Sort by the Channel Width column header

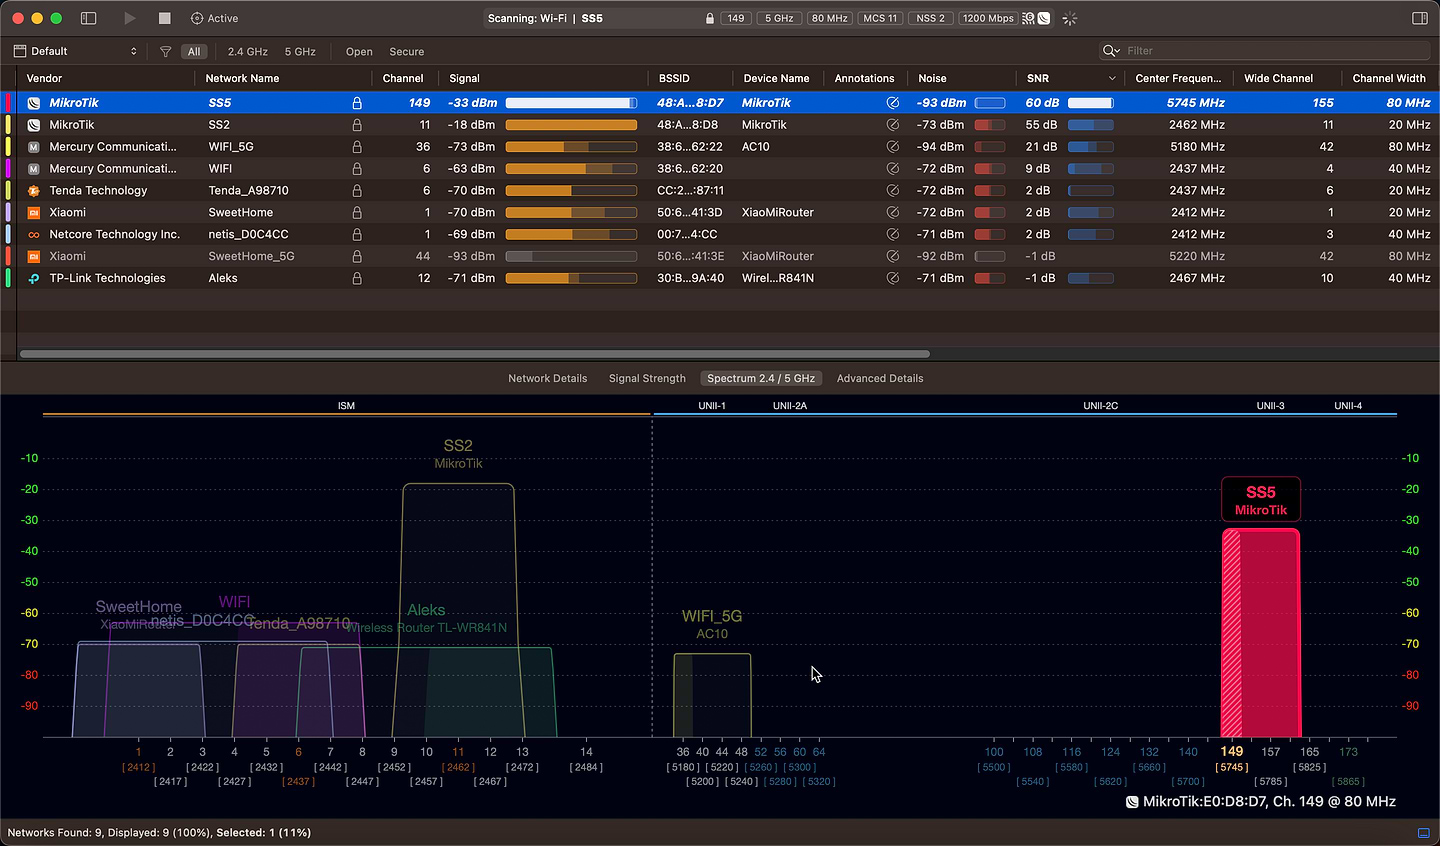1389,78
